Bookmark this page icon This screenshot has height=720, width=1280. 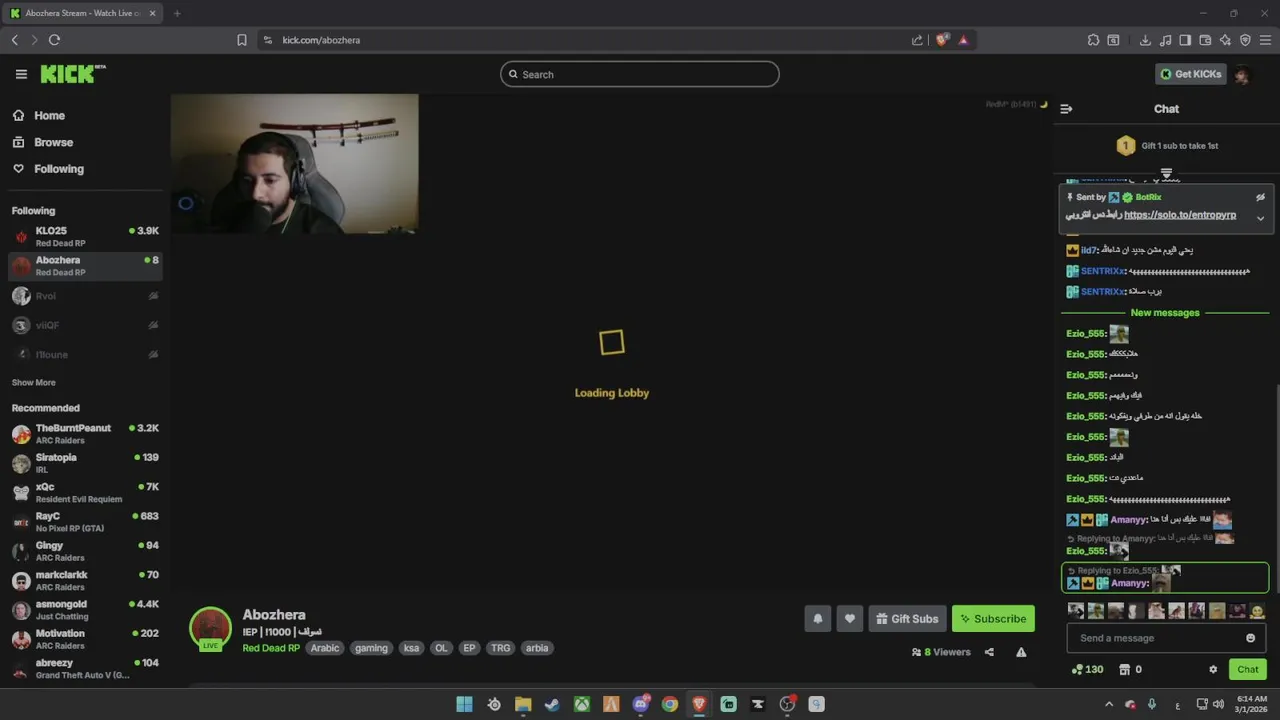(242, 40)
